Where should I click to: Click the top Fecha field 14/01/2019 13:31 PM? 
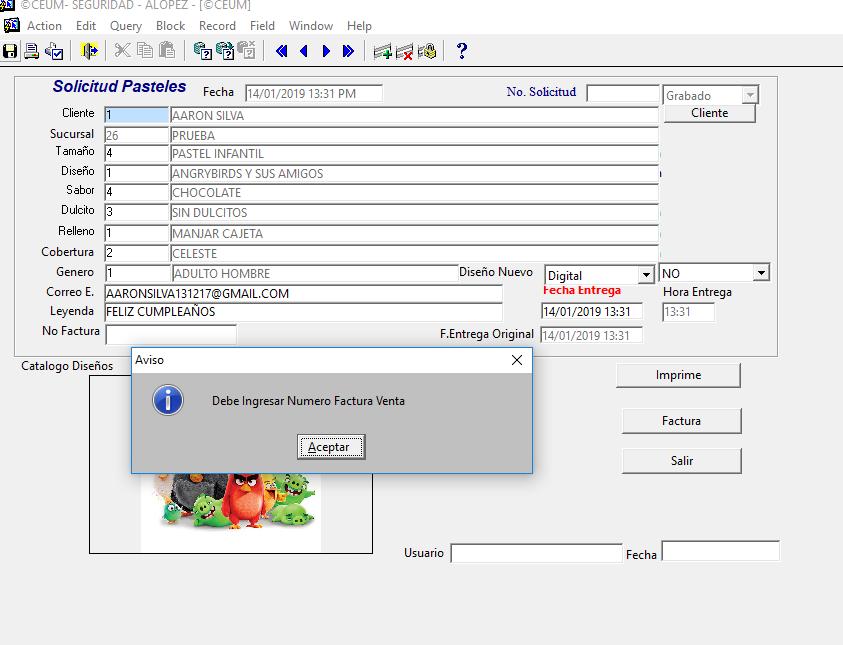[314, 94]
